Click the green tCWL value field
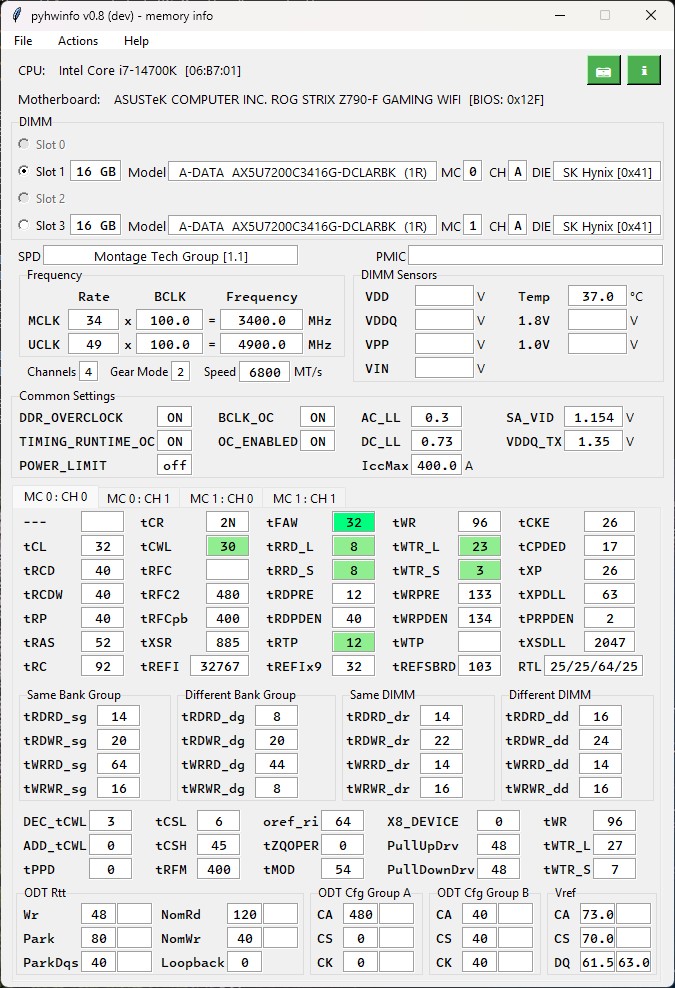This screenshot has width=675, height=988. (x=228, y=546)
